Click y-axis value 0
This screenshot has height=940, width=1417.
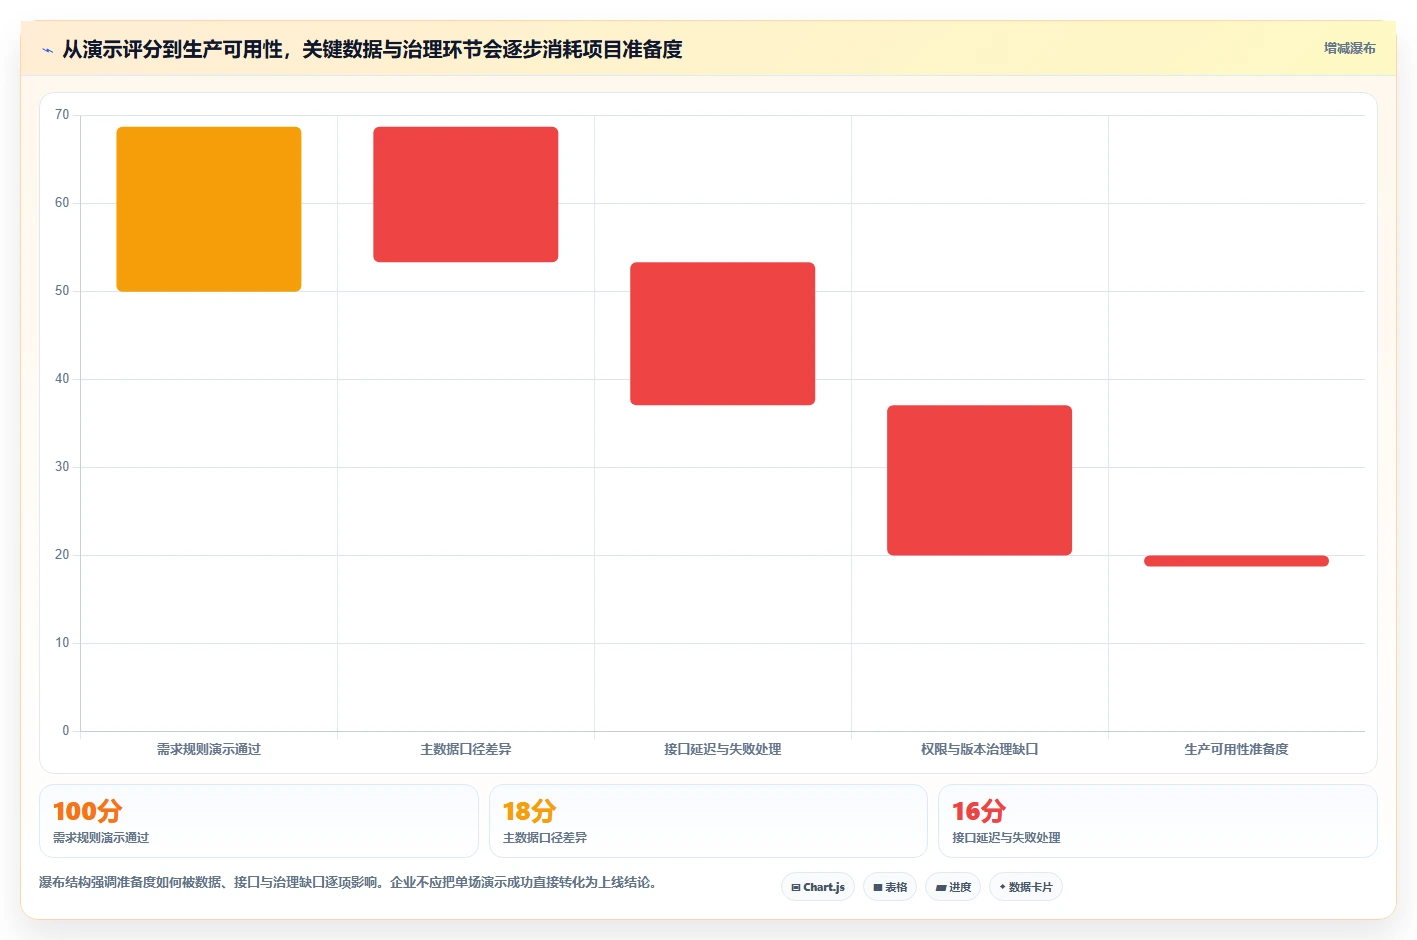click(66, 731)
